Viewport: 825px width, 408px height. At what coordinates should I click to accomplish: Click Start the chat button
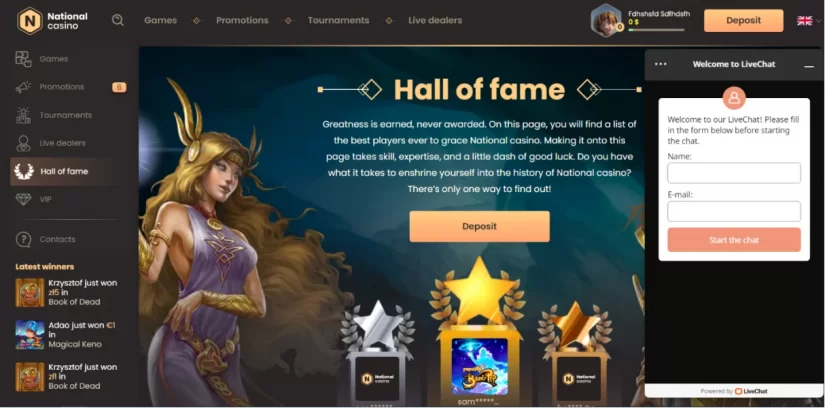pos(734,240)
